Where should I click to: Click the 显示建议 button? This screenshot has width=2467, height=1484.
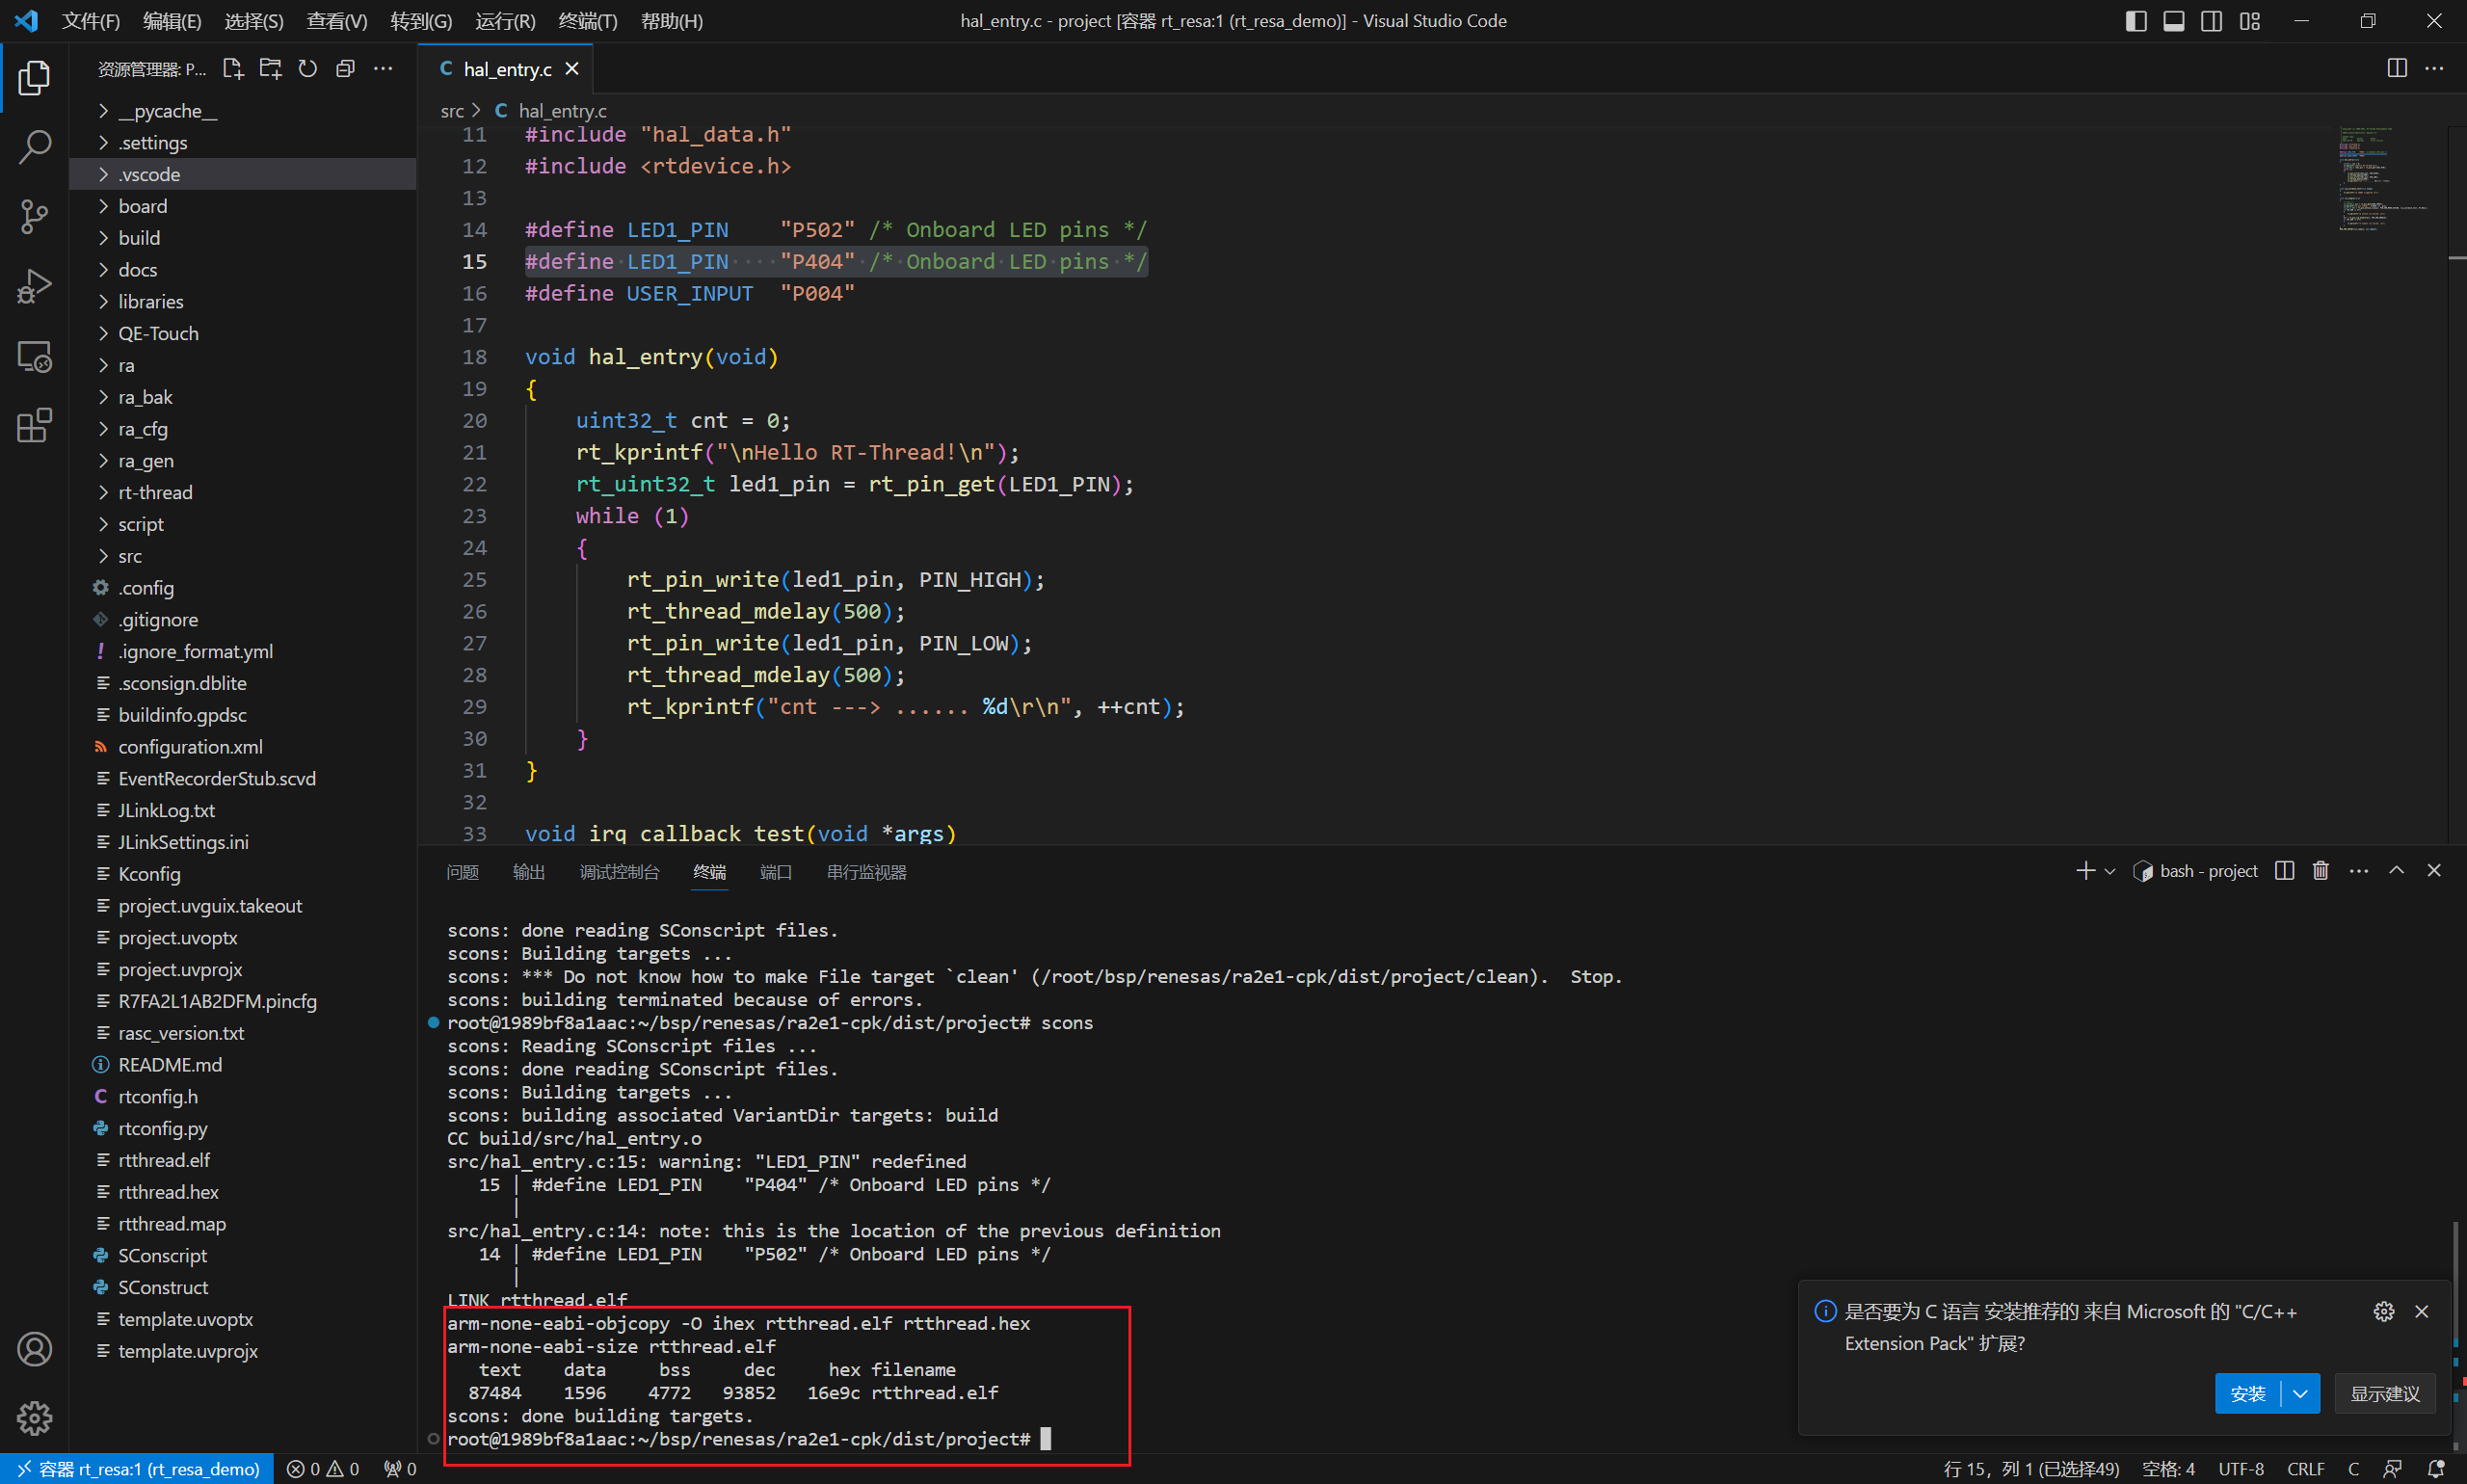click(2384, 1393)
